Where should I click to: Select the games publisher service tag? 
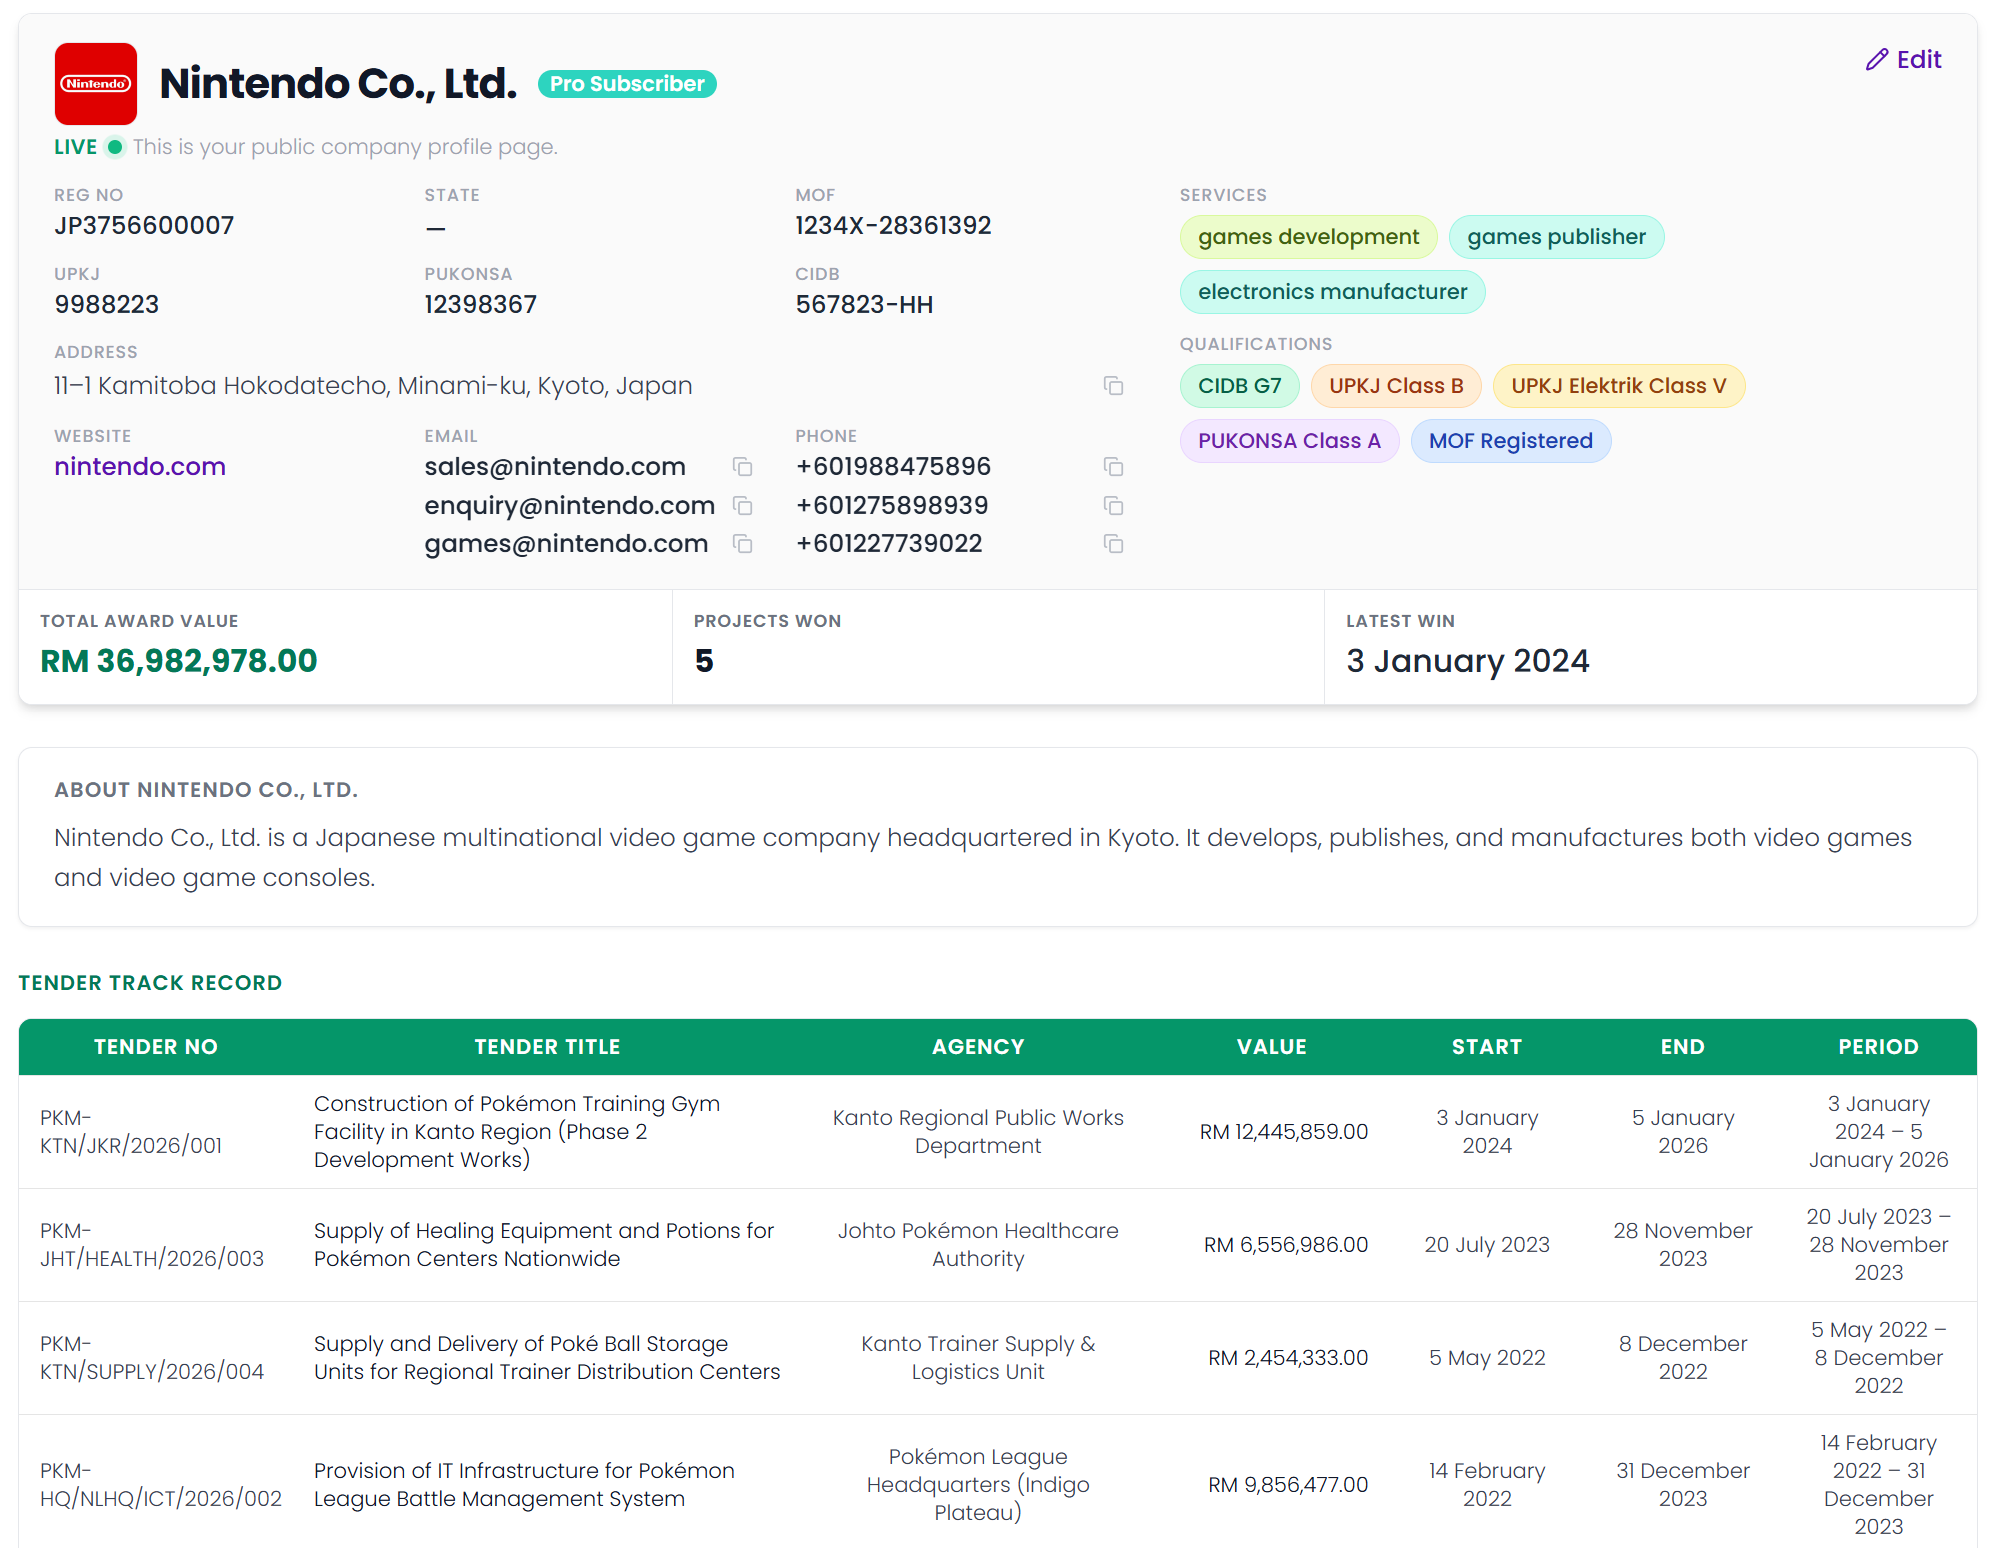[x=1556, y=237]
